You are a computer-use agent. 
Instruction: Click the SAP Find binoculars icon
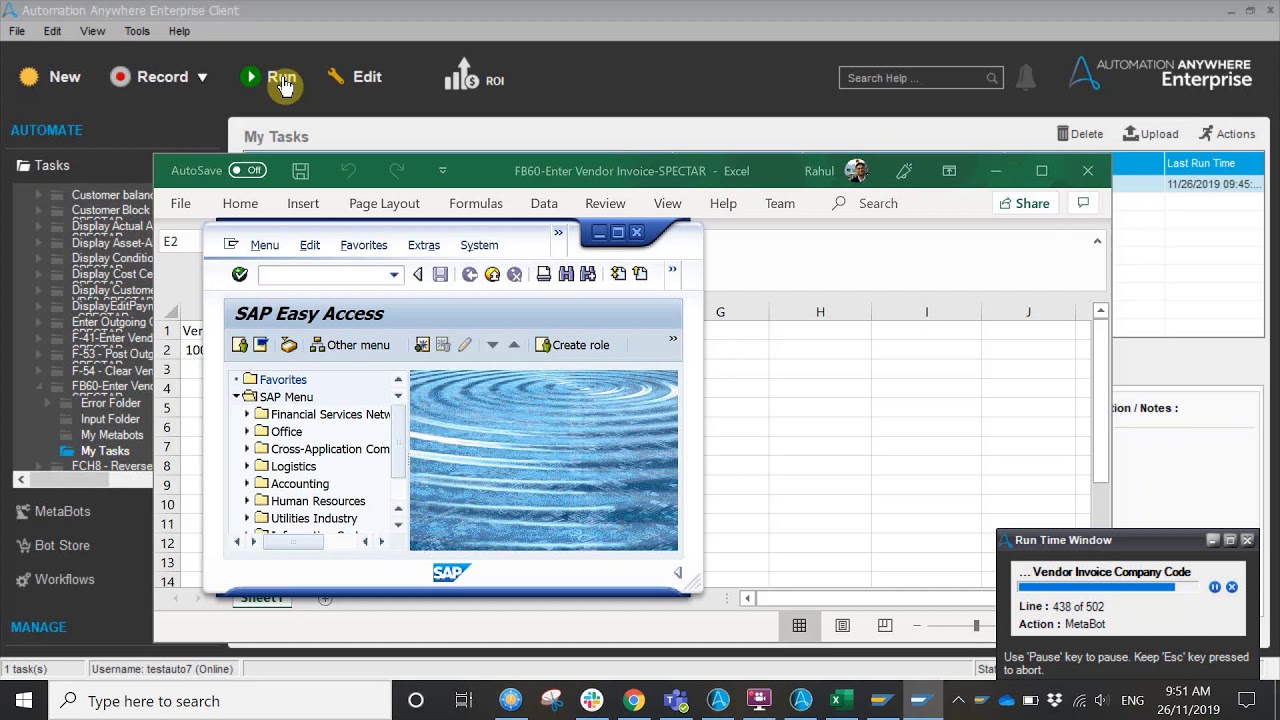pyautogui.click(x=566, y=274)
